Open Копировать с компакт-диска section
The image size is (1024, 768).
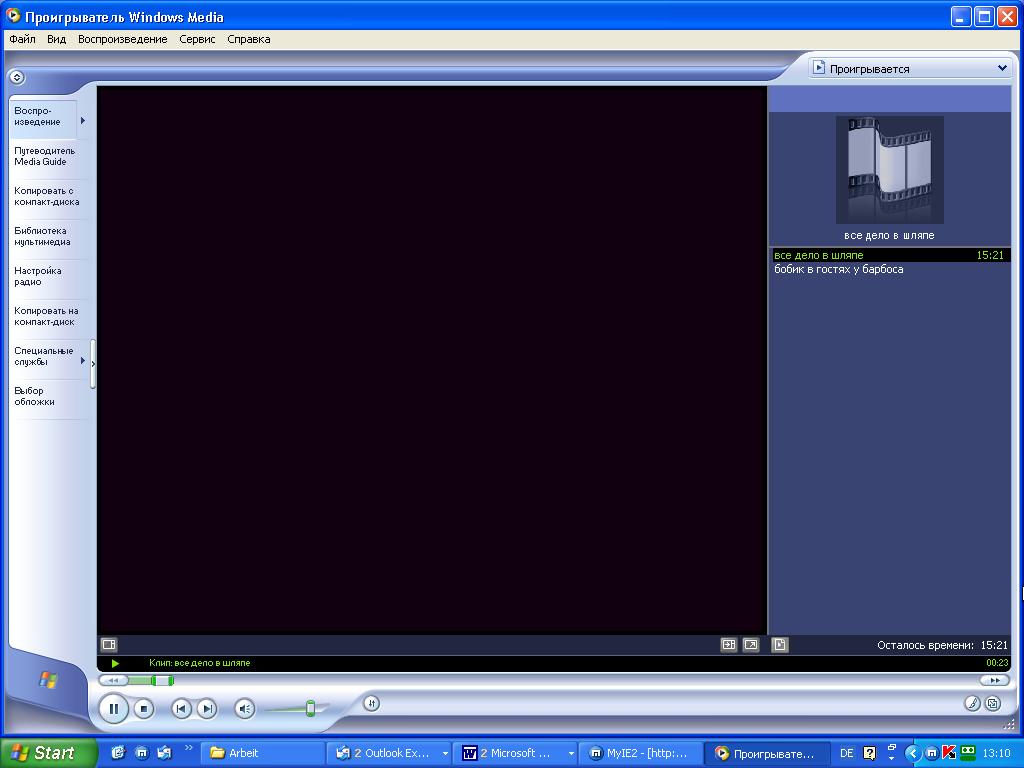click(46, 197)
